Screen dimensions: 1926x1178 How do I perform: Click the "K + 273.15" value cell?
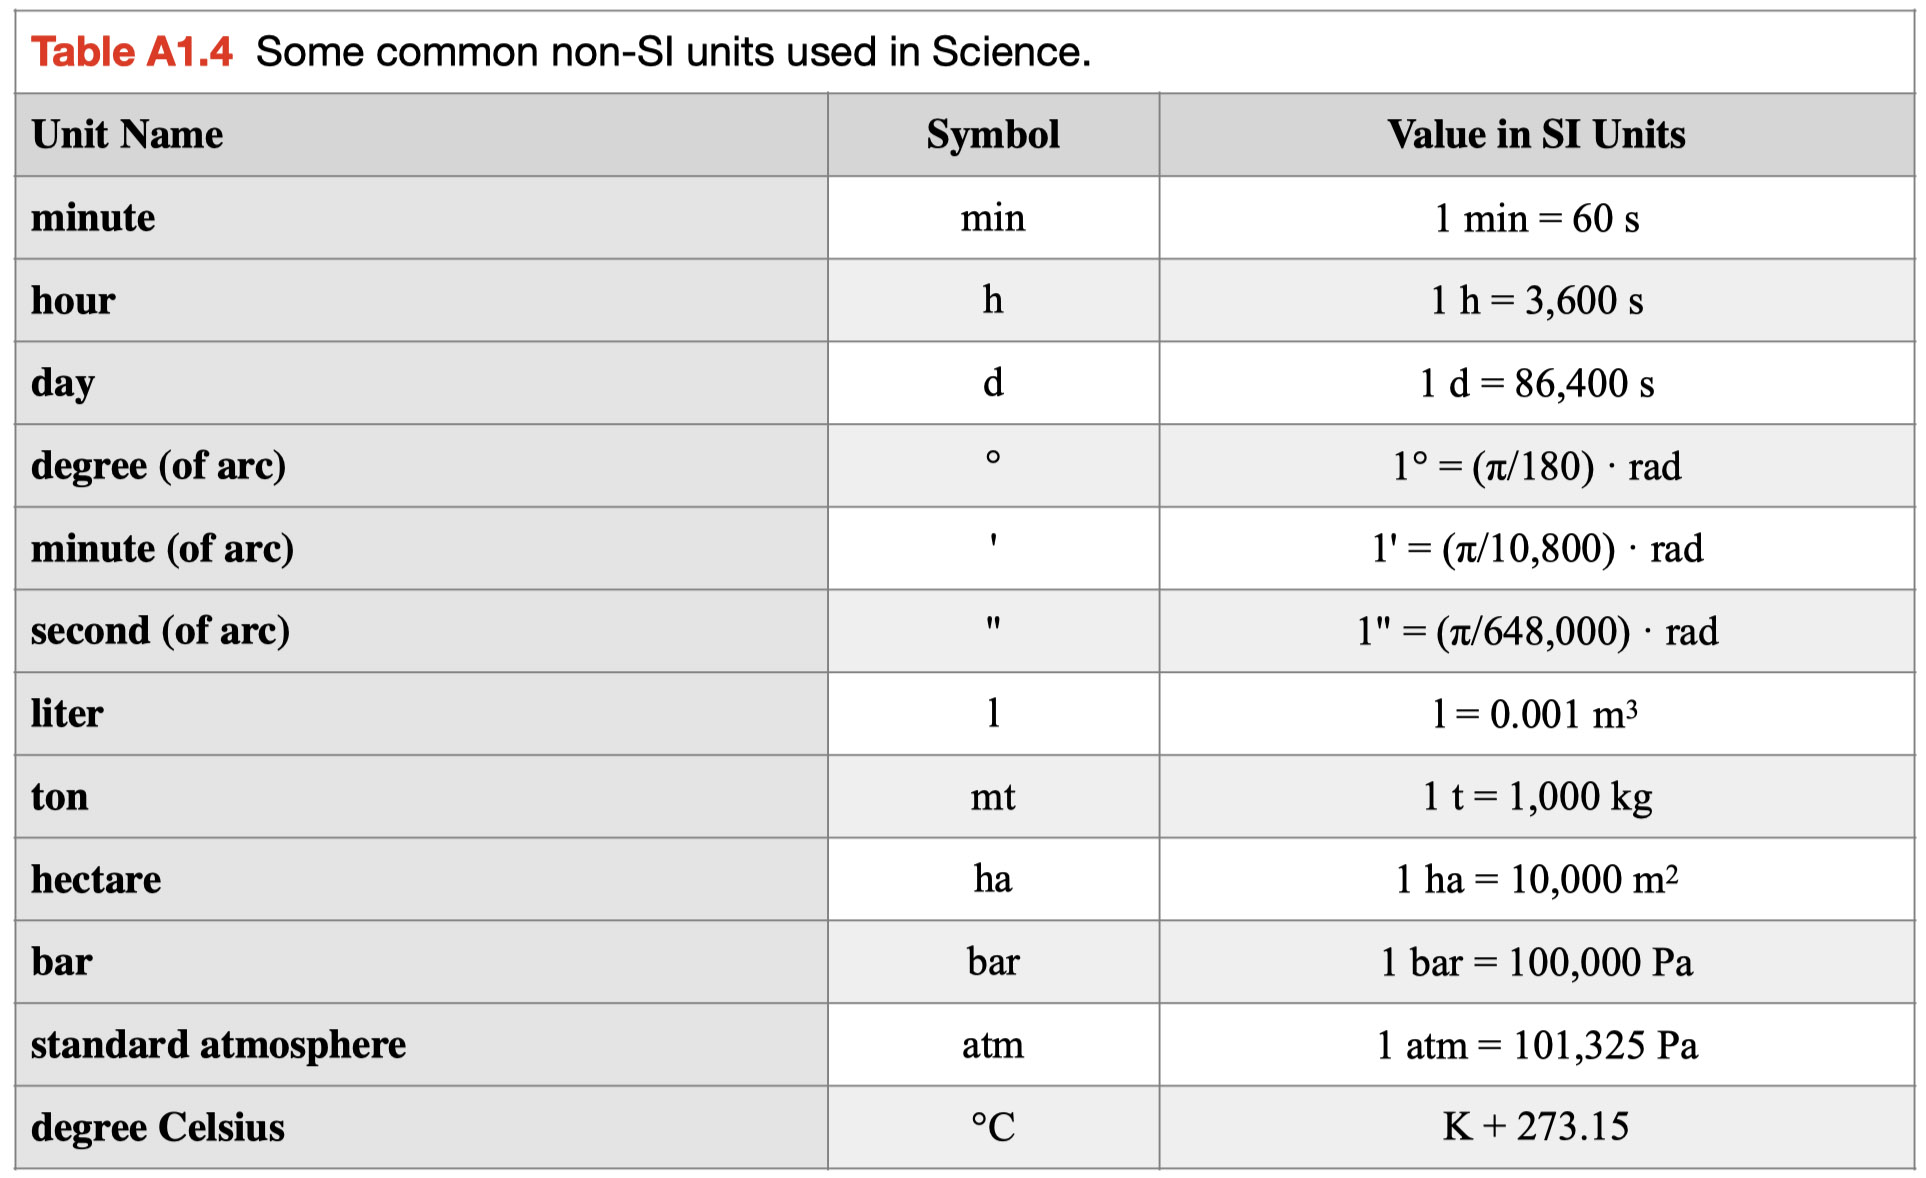pyautogui.click(x=1535, y=1127)
